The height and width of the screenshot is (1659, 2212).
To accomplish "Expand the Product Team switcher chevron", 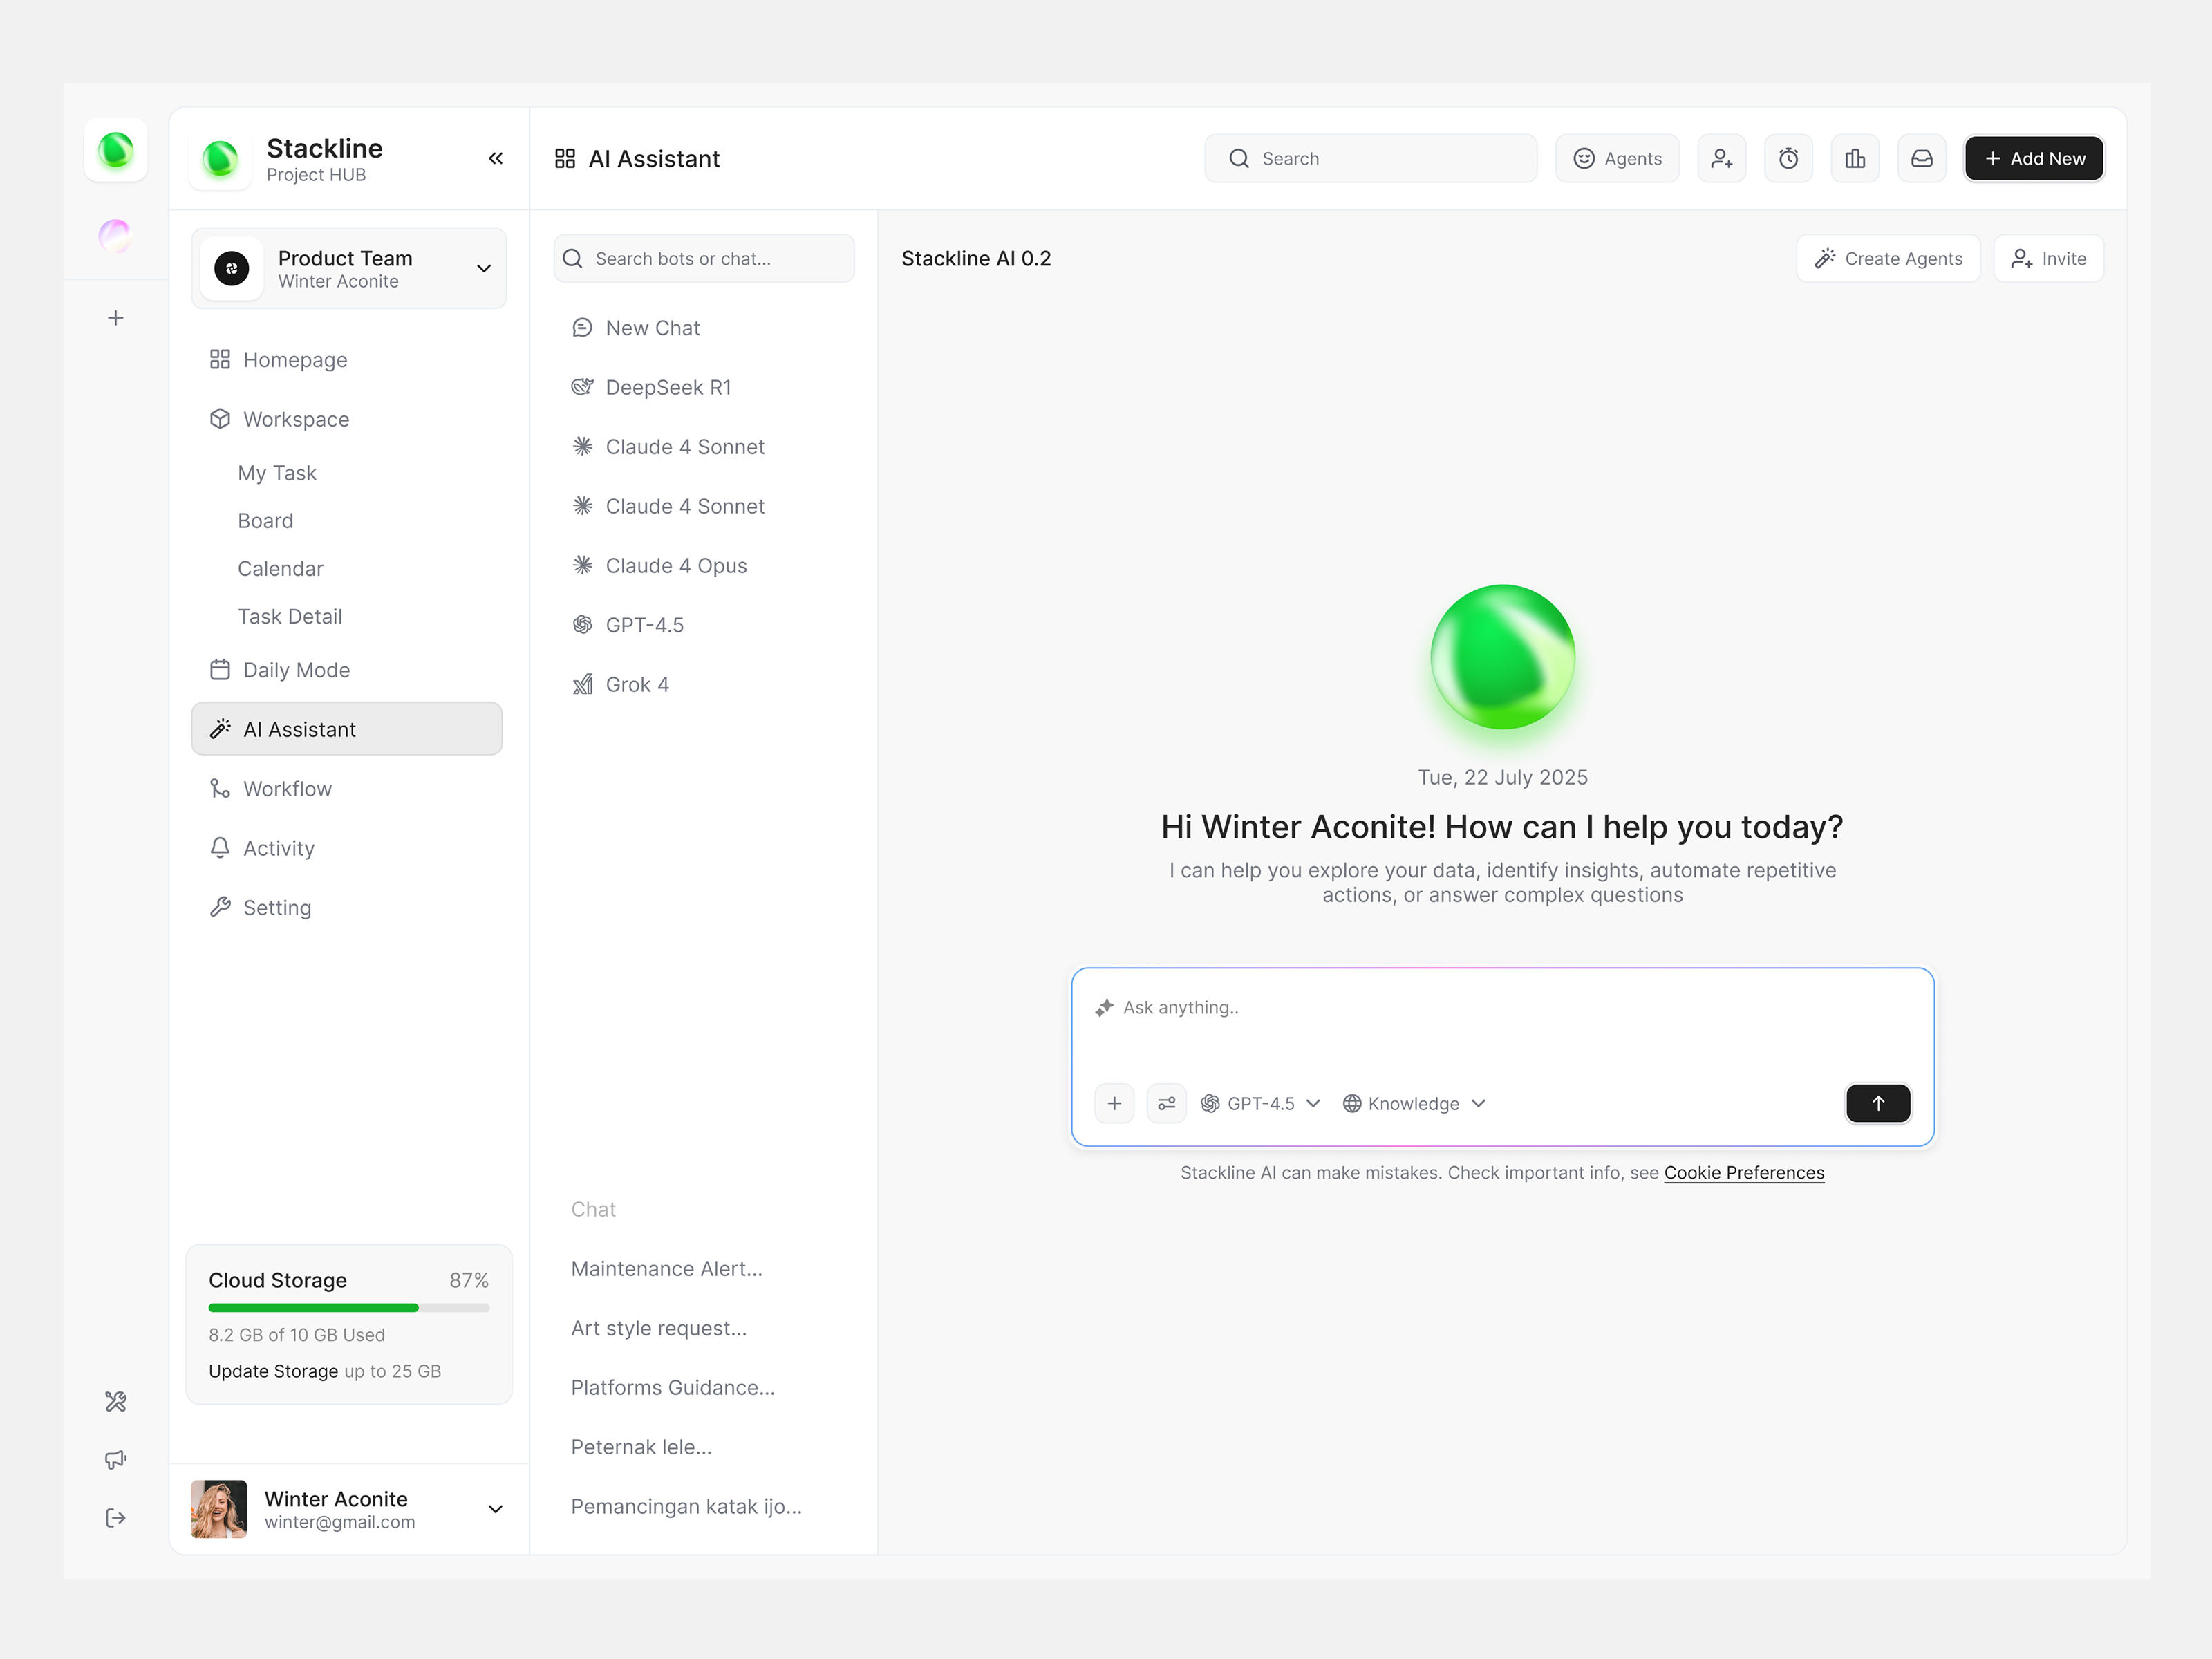I will [x=484, y=269].
